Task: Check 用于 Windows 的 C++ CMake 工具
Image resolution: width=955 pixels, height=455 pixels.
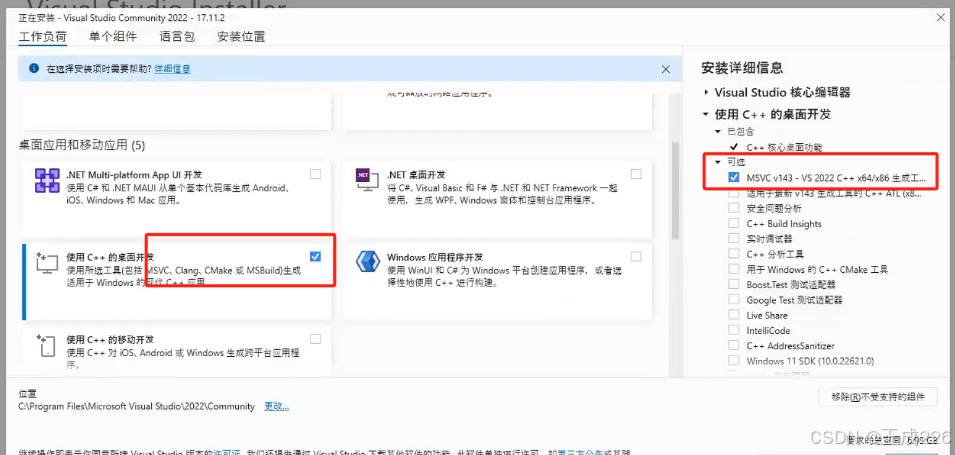Action: [734, 269]
